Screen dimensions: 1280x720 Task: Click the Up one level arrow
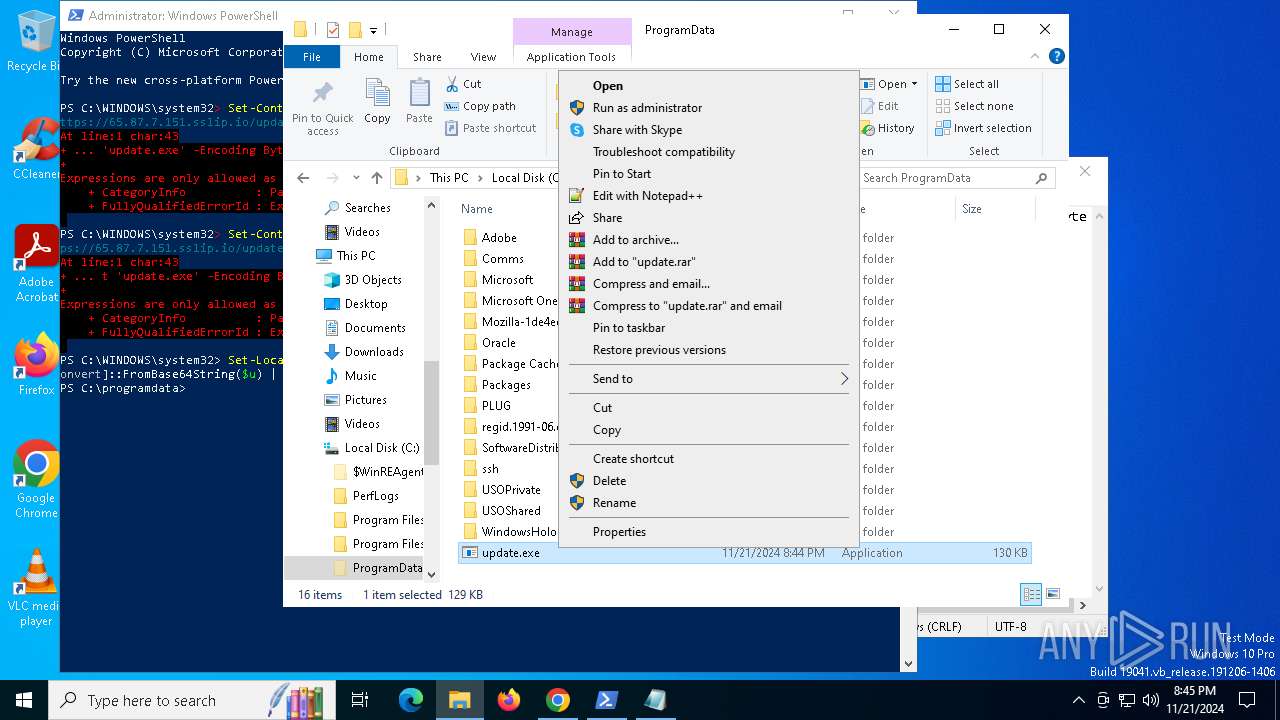pyautogui.click(x=376, y=178)
